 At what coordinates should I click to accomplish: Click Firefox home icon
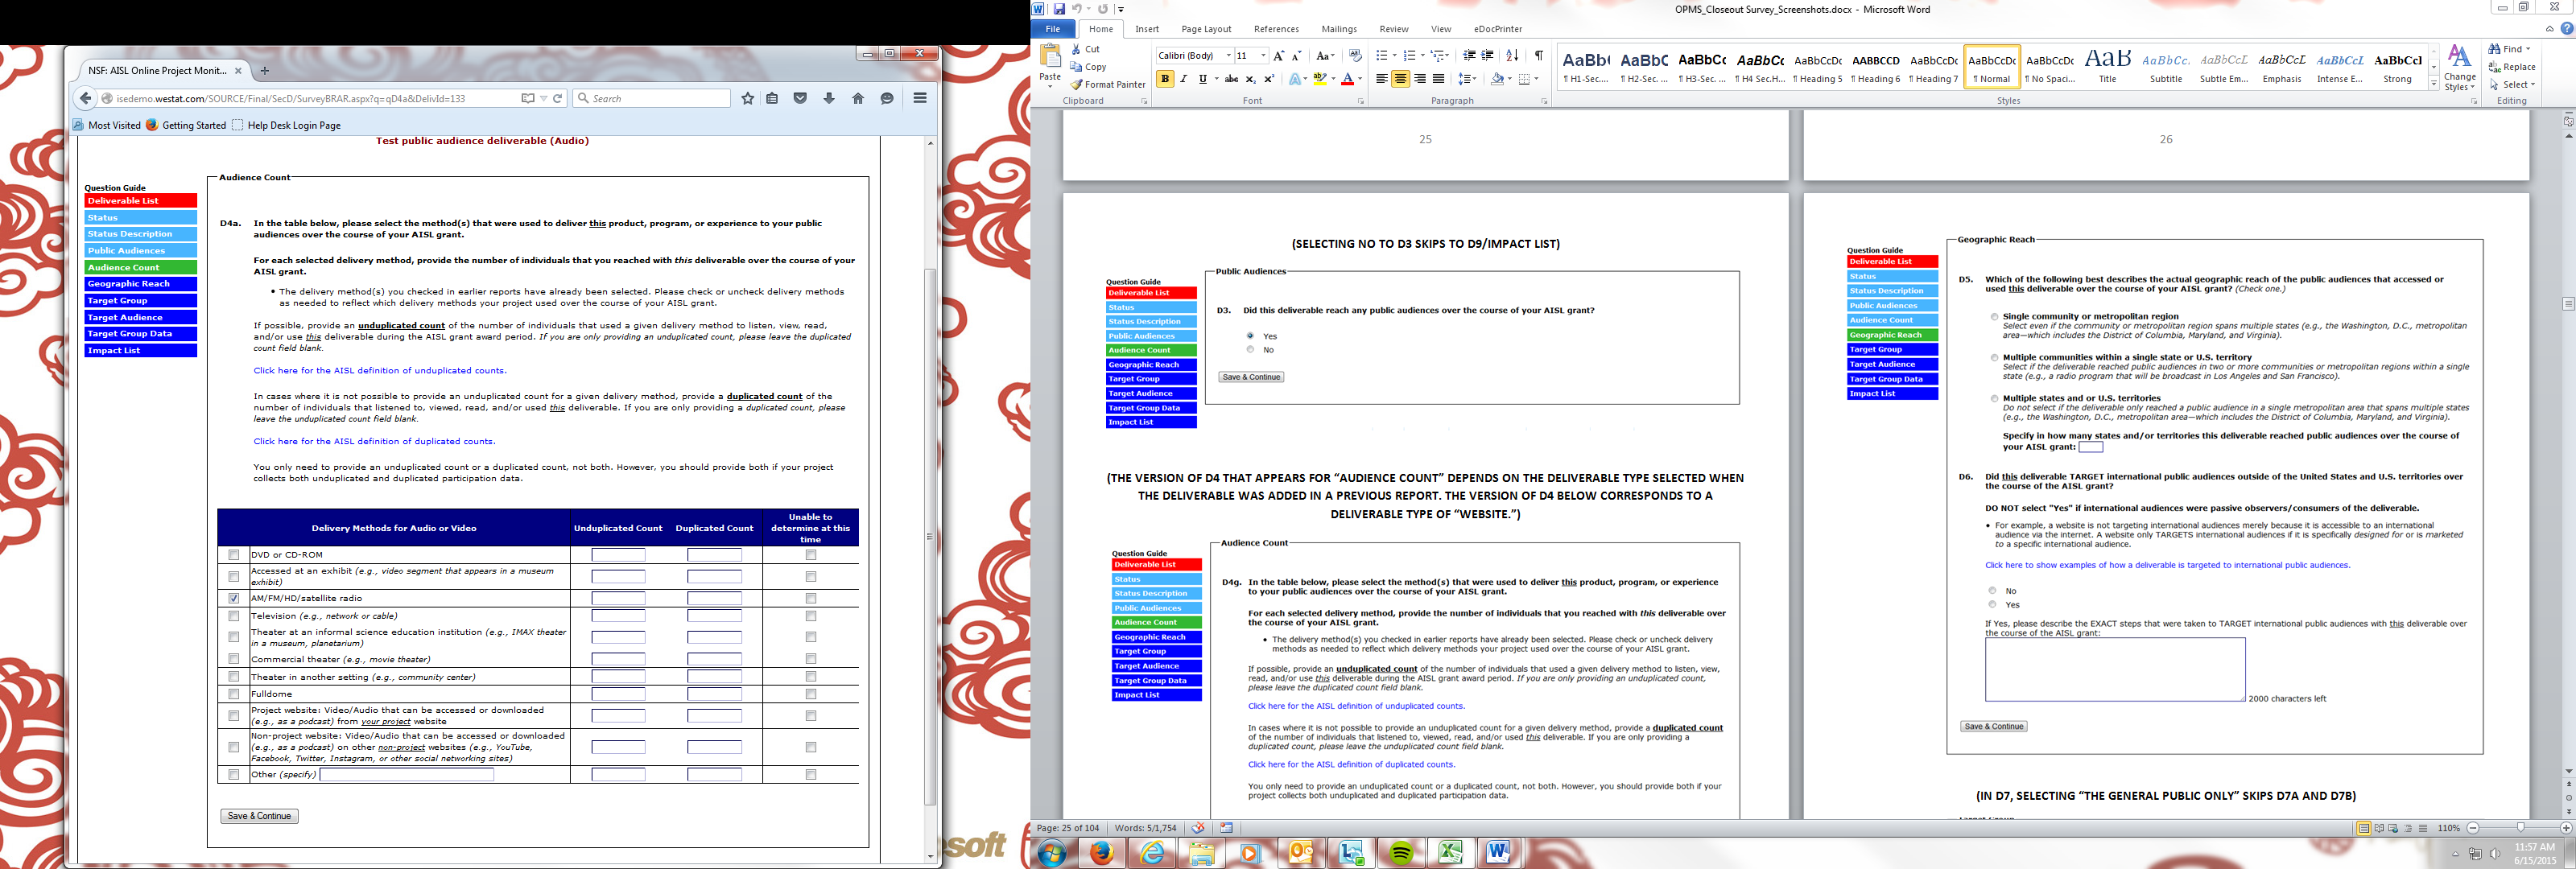coord(857,98)
